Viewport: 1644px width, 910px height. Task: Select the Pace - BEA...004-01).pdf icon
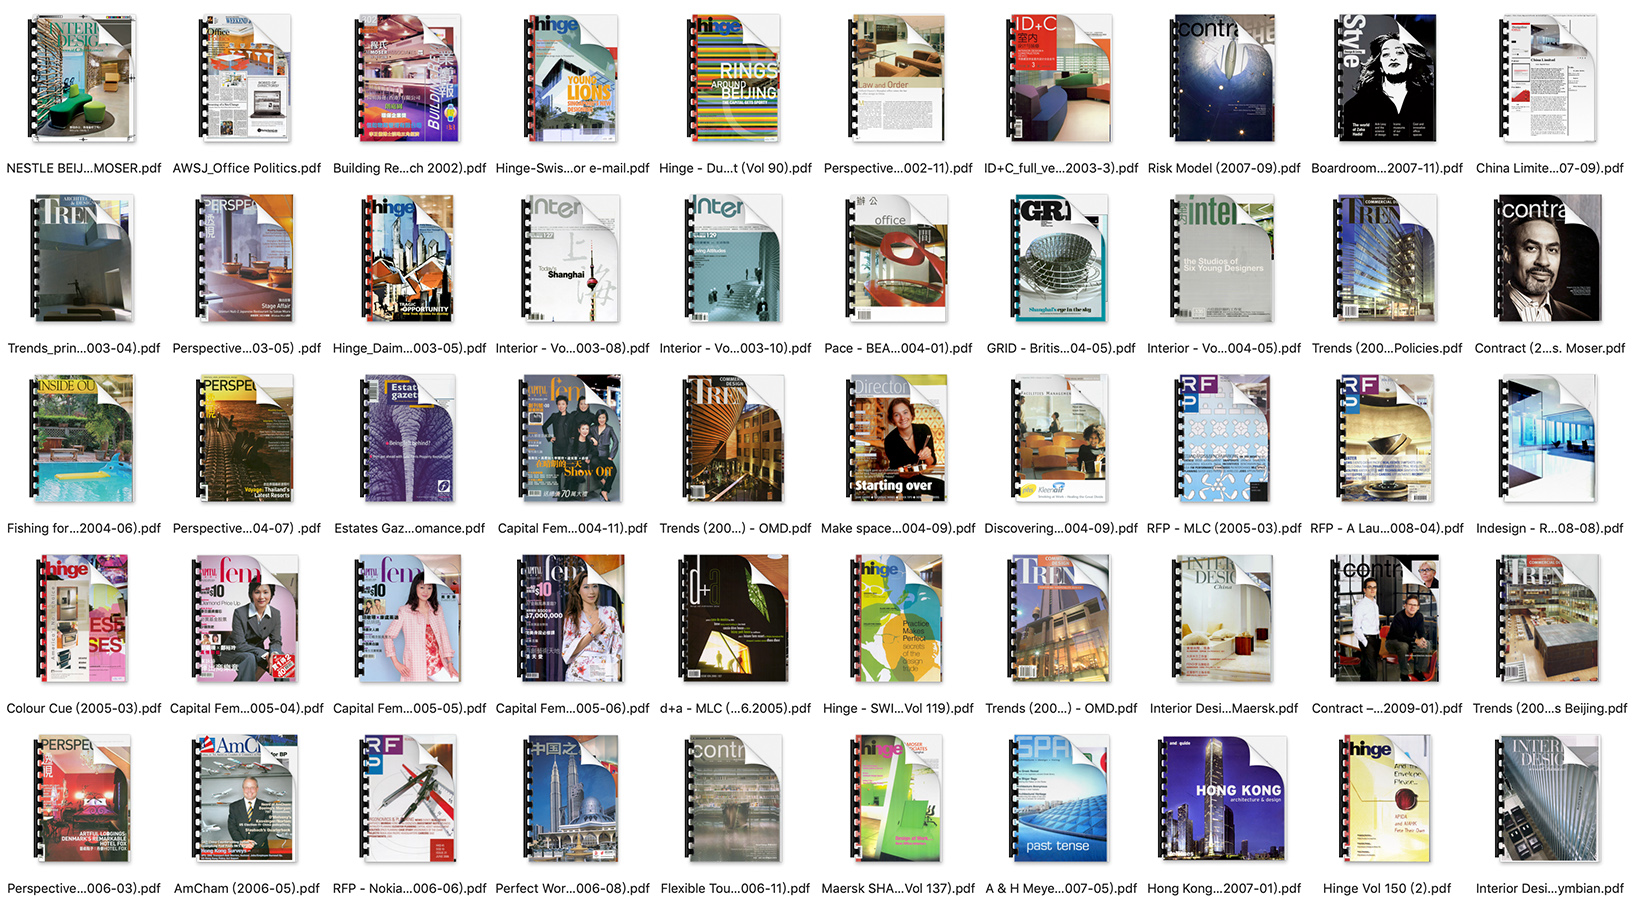pos(898,258)
